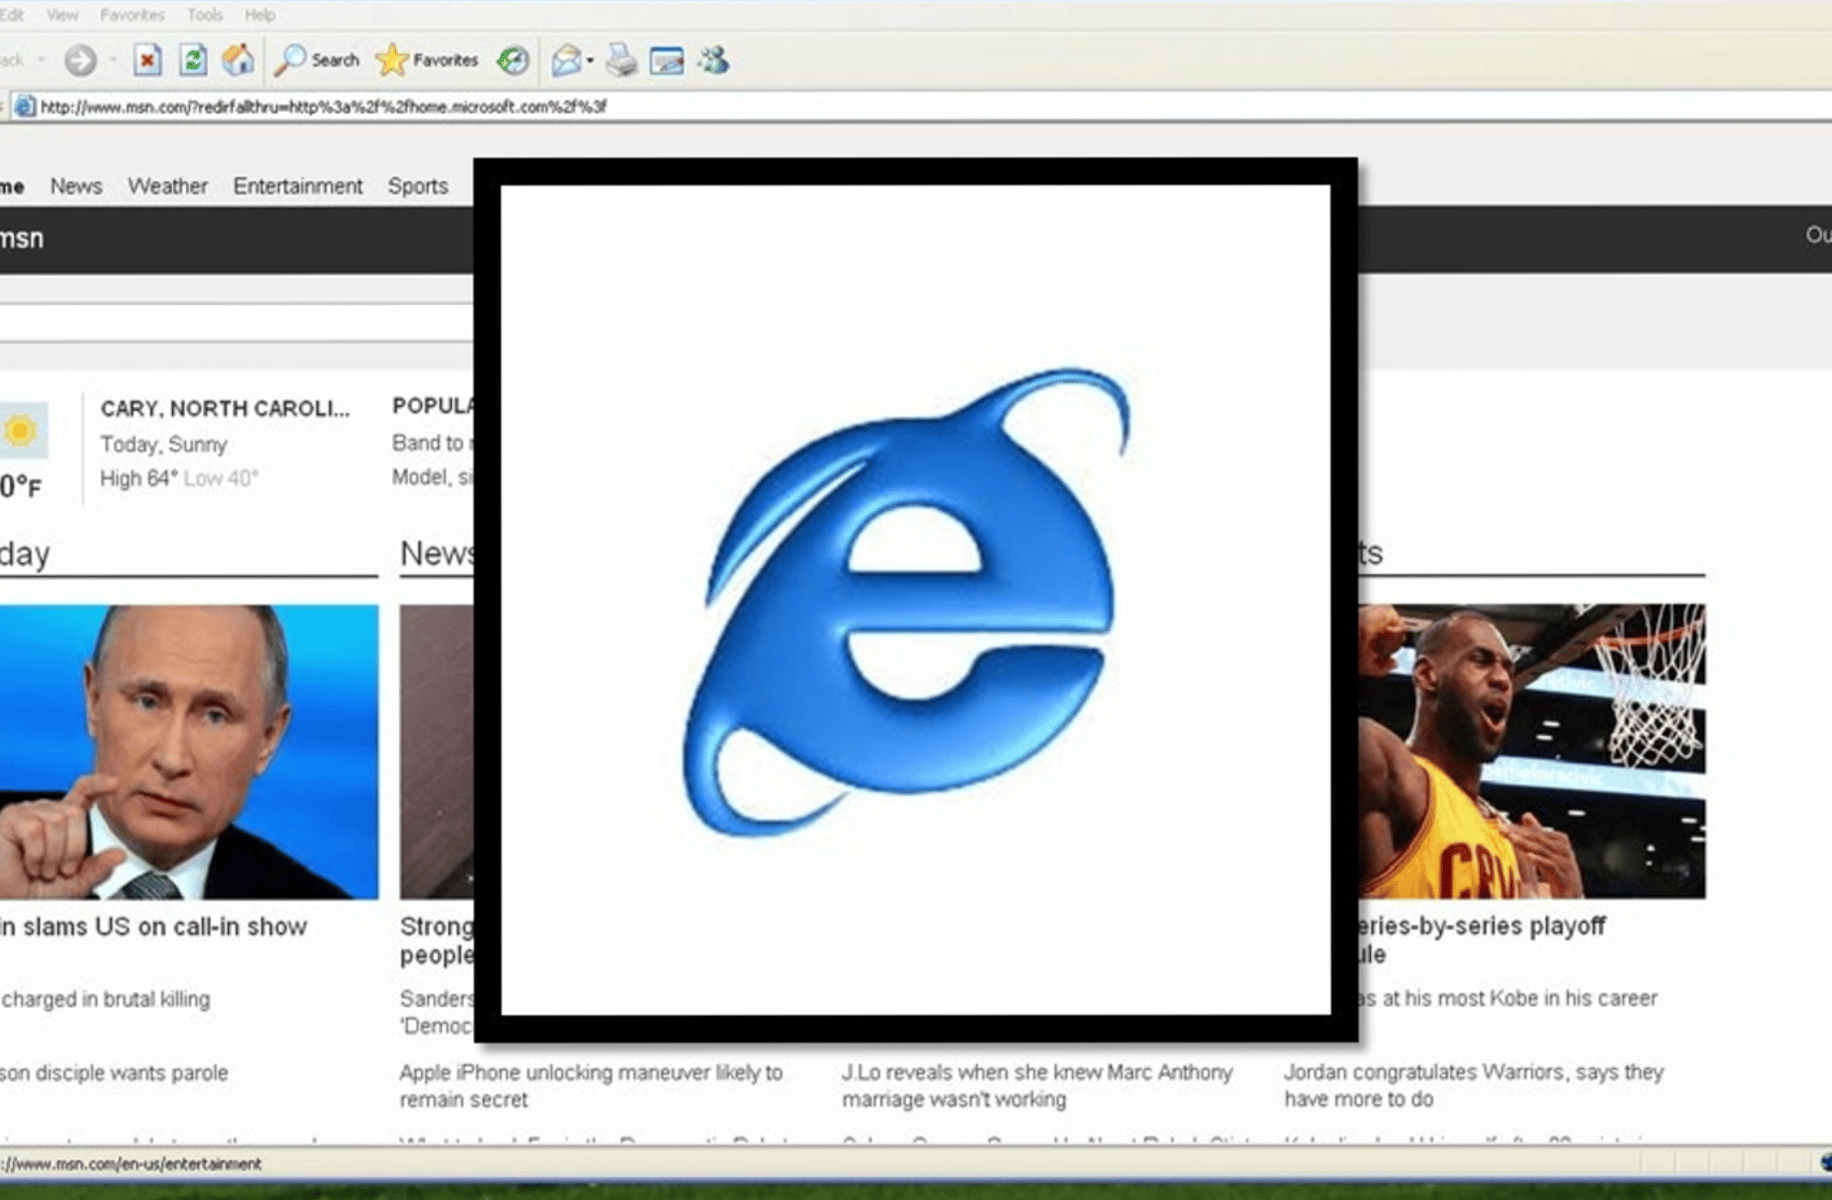Image resolution: width=1832 pixels, height=1200 pixels.
Task: Click 'CARY, NORTH CAROLI...' location text
Action: tap(225, 408)
